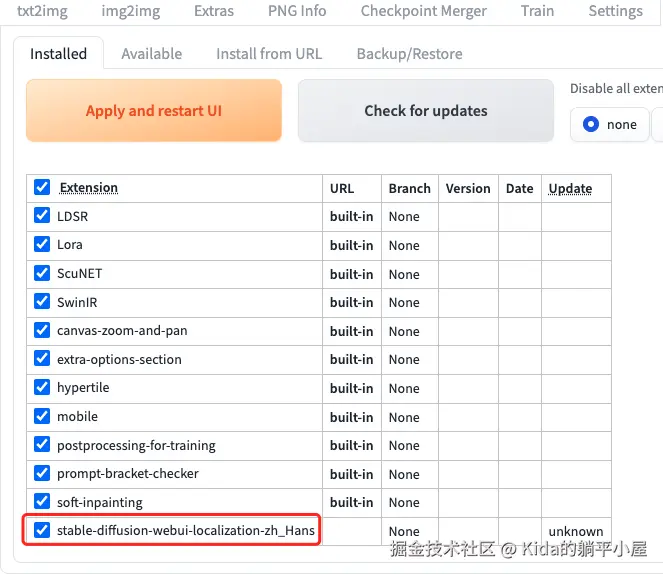Click the soft-inpainting name text

[100, 503]
